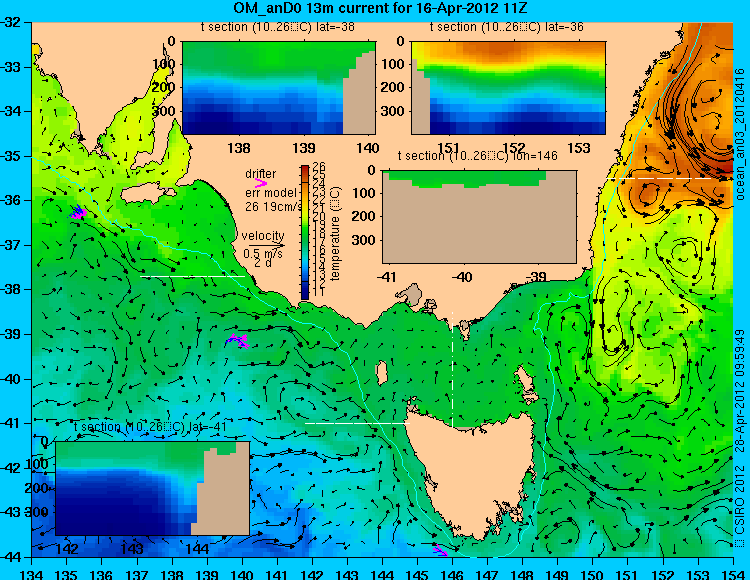Viewport: 750px width, 580px height.
Task: Select the drifter marker south of Tasmania near 146E
Action: coord(440,550)
